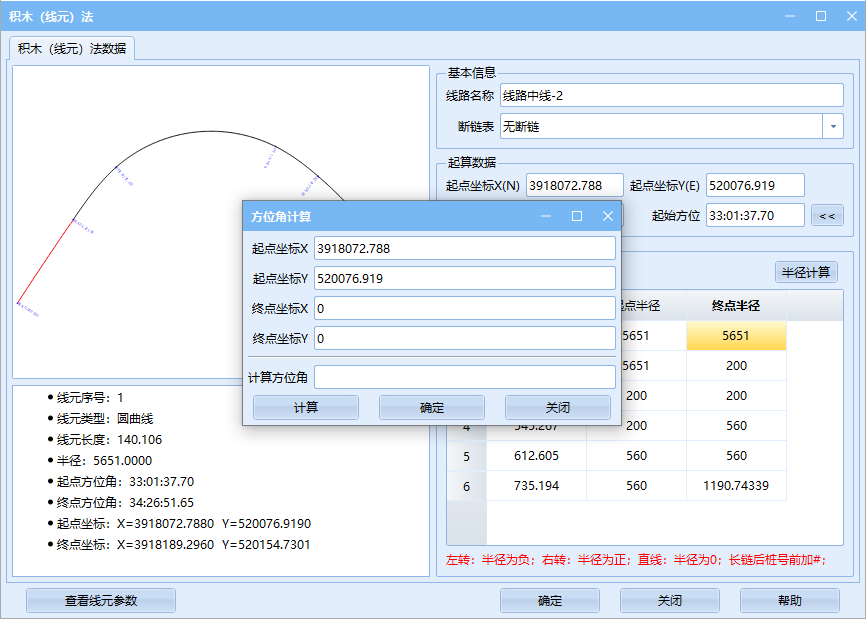Close the 方位角计算 dialog window
Screen dimensions: 866x619
tap(607, 216)
